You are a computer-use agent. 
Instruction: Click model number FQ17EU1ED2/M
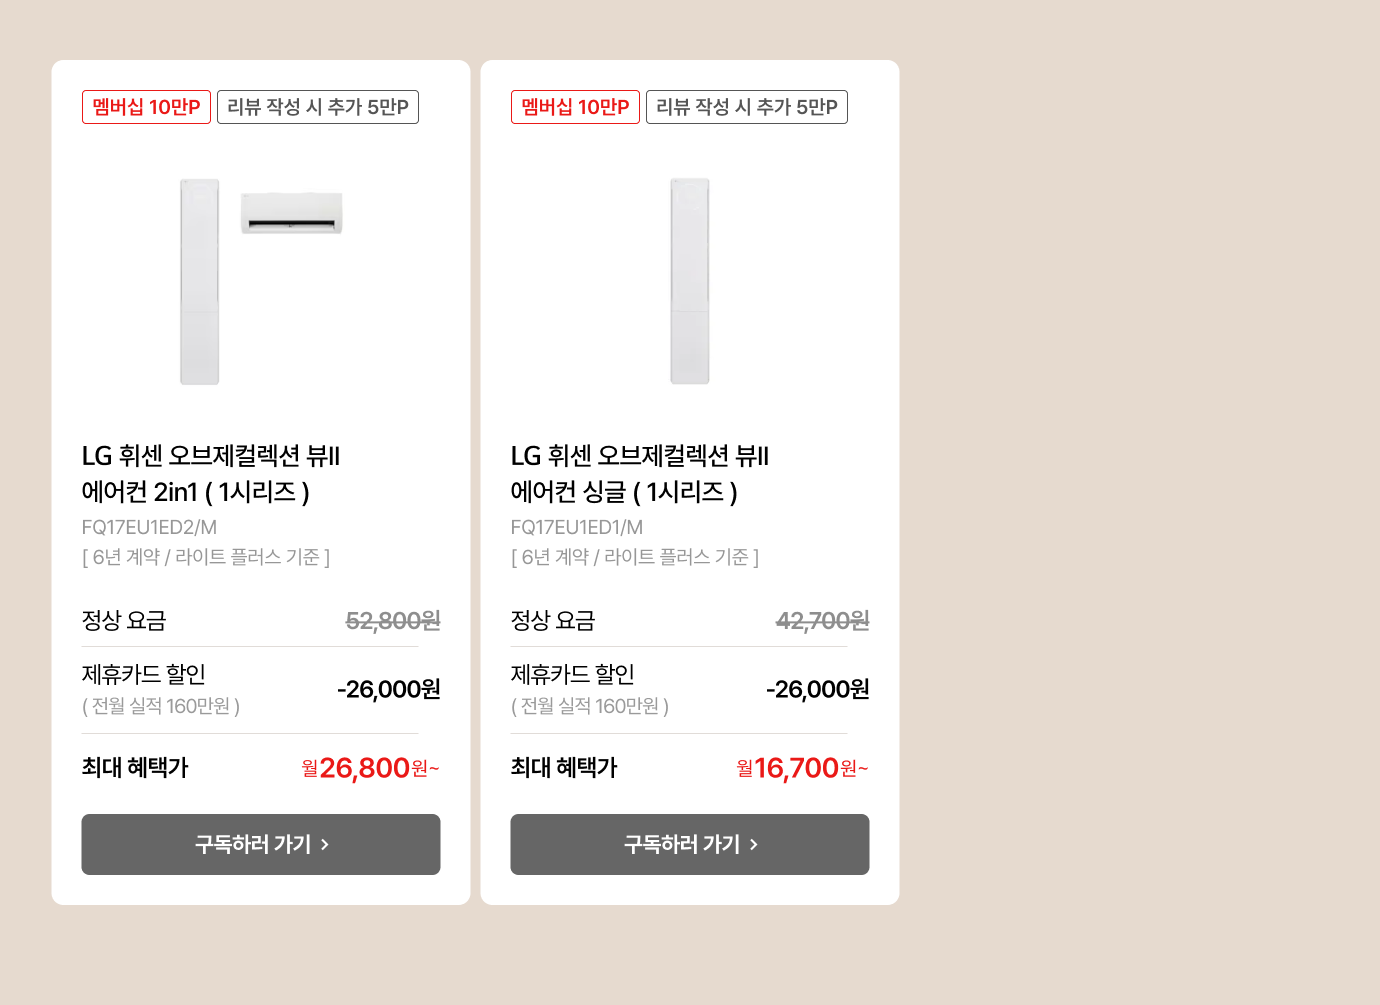pos(149,527)
